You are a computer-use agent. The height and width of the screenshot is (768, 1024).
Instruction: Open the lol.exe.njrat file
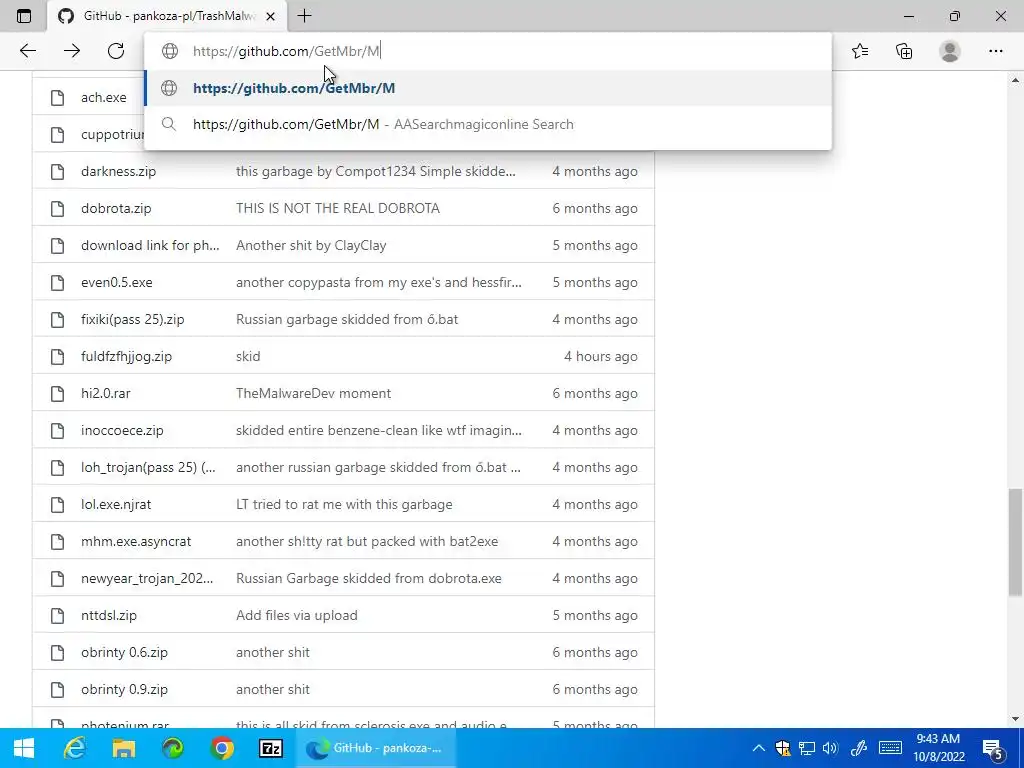pos(116,504)
